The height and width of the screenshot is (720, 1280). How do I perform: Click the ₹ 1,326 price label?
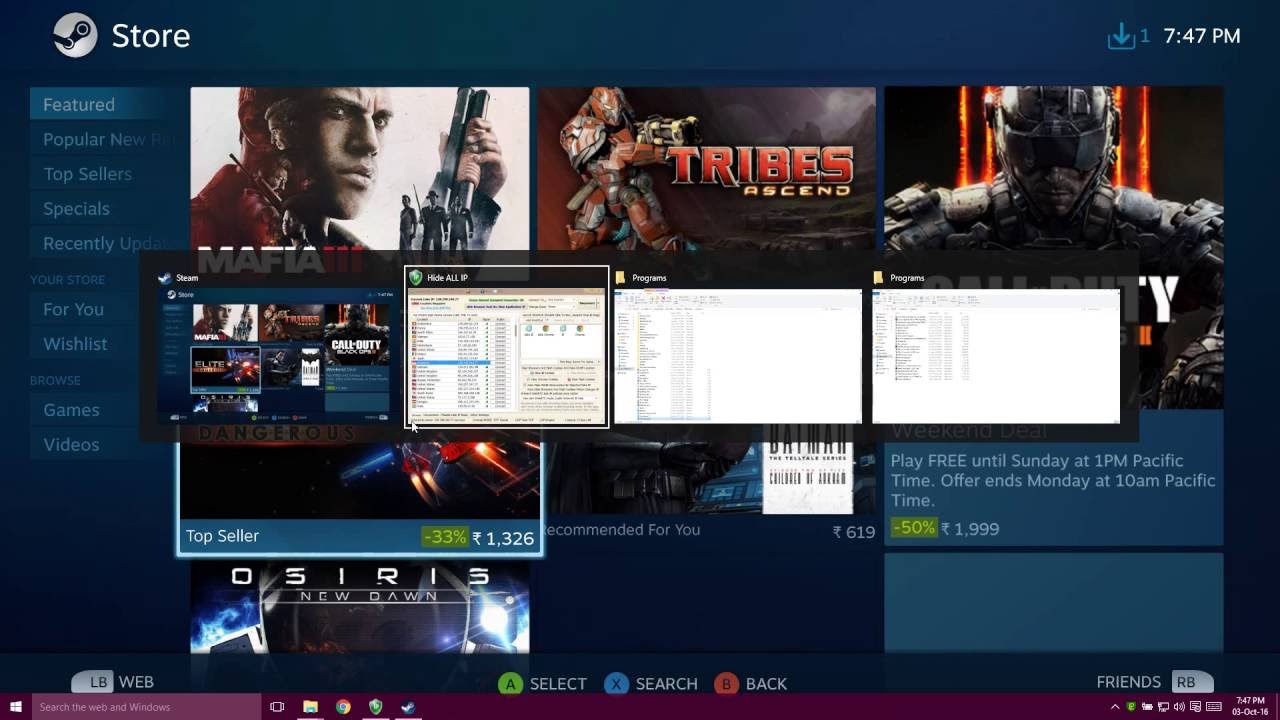pos(503,538)
